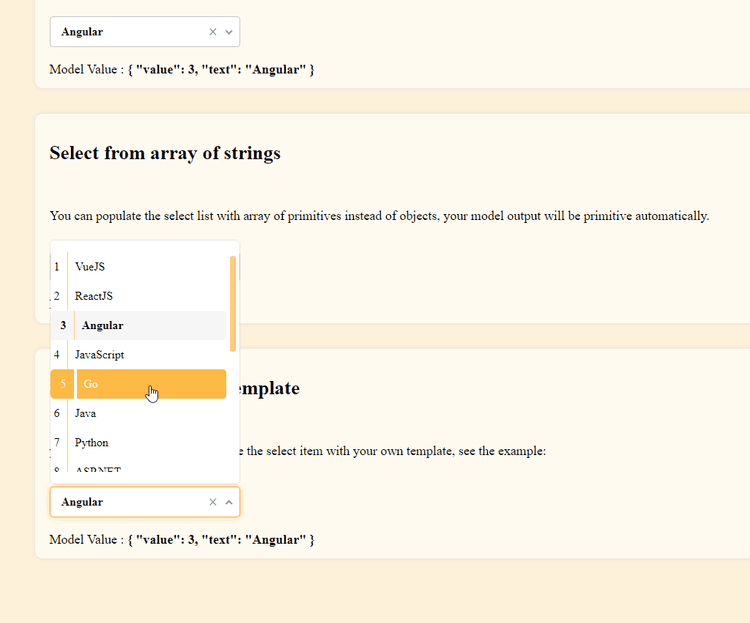750x623 pixels.
Task: Click the top Model Value output text
Action: (182, 70)
